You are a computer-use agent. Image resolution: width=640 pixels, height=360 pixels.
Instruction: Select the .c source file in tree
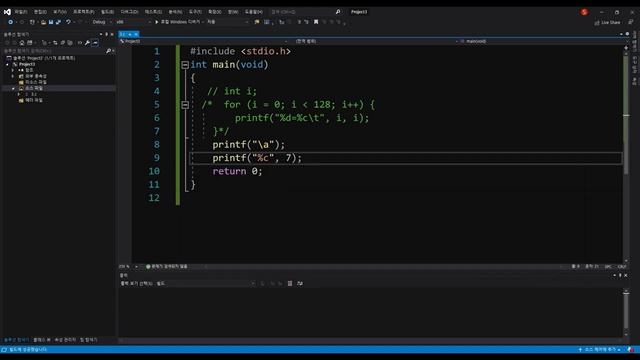[x=31, y=94]
